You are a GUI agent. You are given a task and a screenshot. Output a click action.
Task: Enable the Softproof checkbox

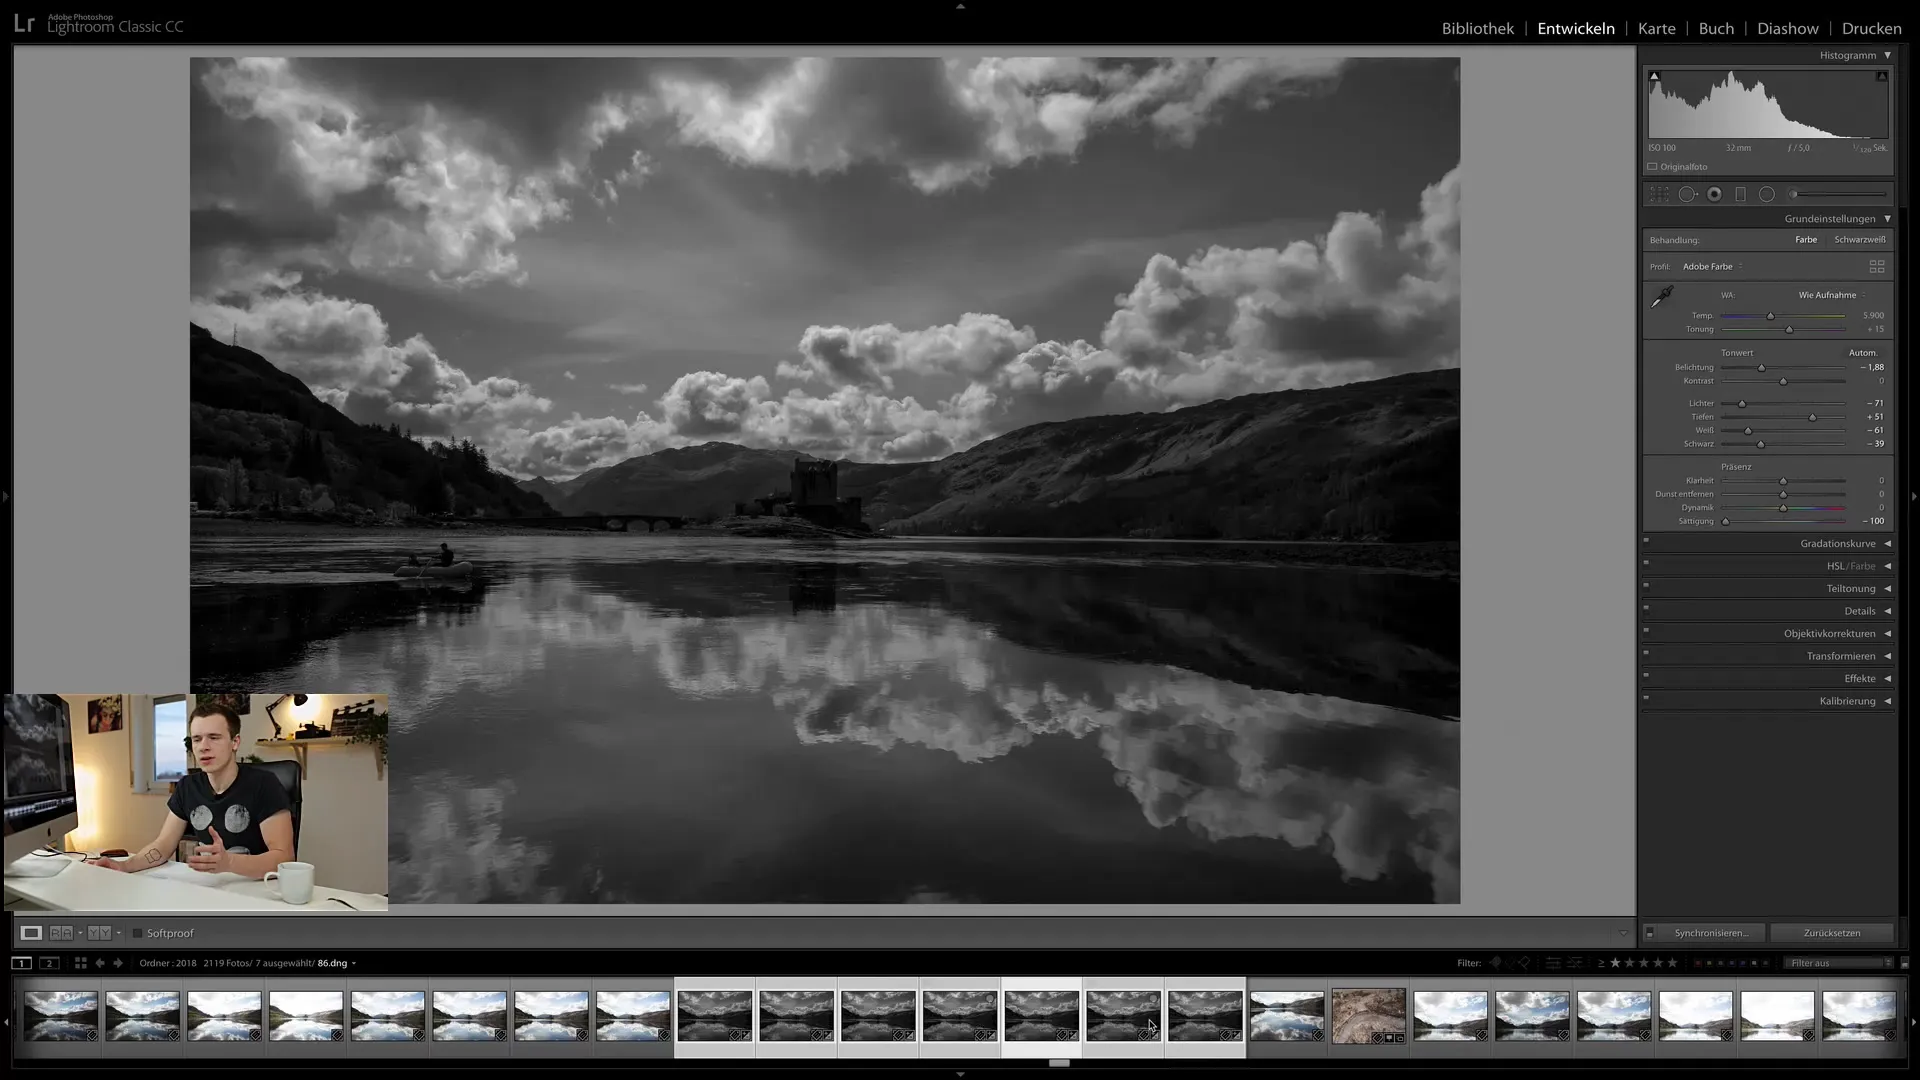click(x=138, y=933)
